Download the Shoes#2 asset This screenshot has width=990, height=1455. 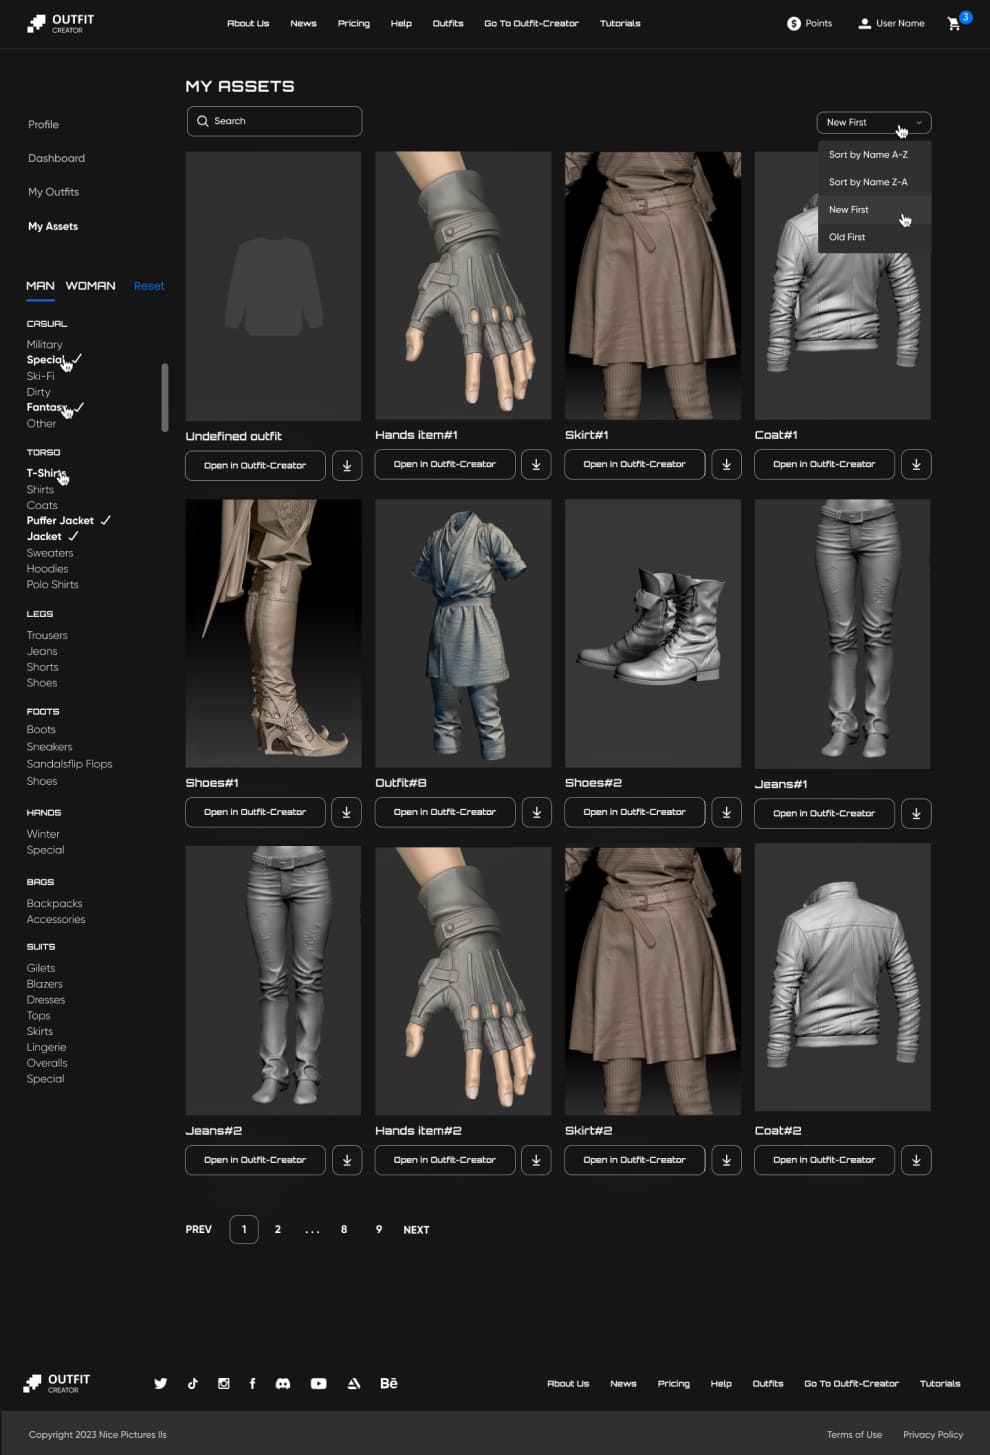click(726, 812)
